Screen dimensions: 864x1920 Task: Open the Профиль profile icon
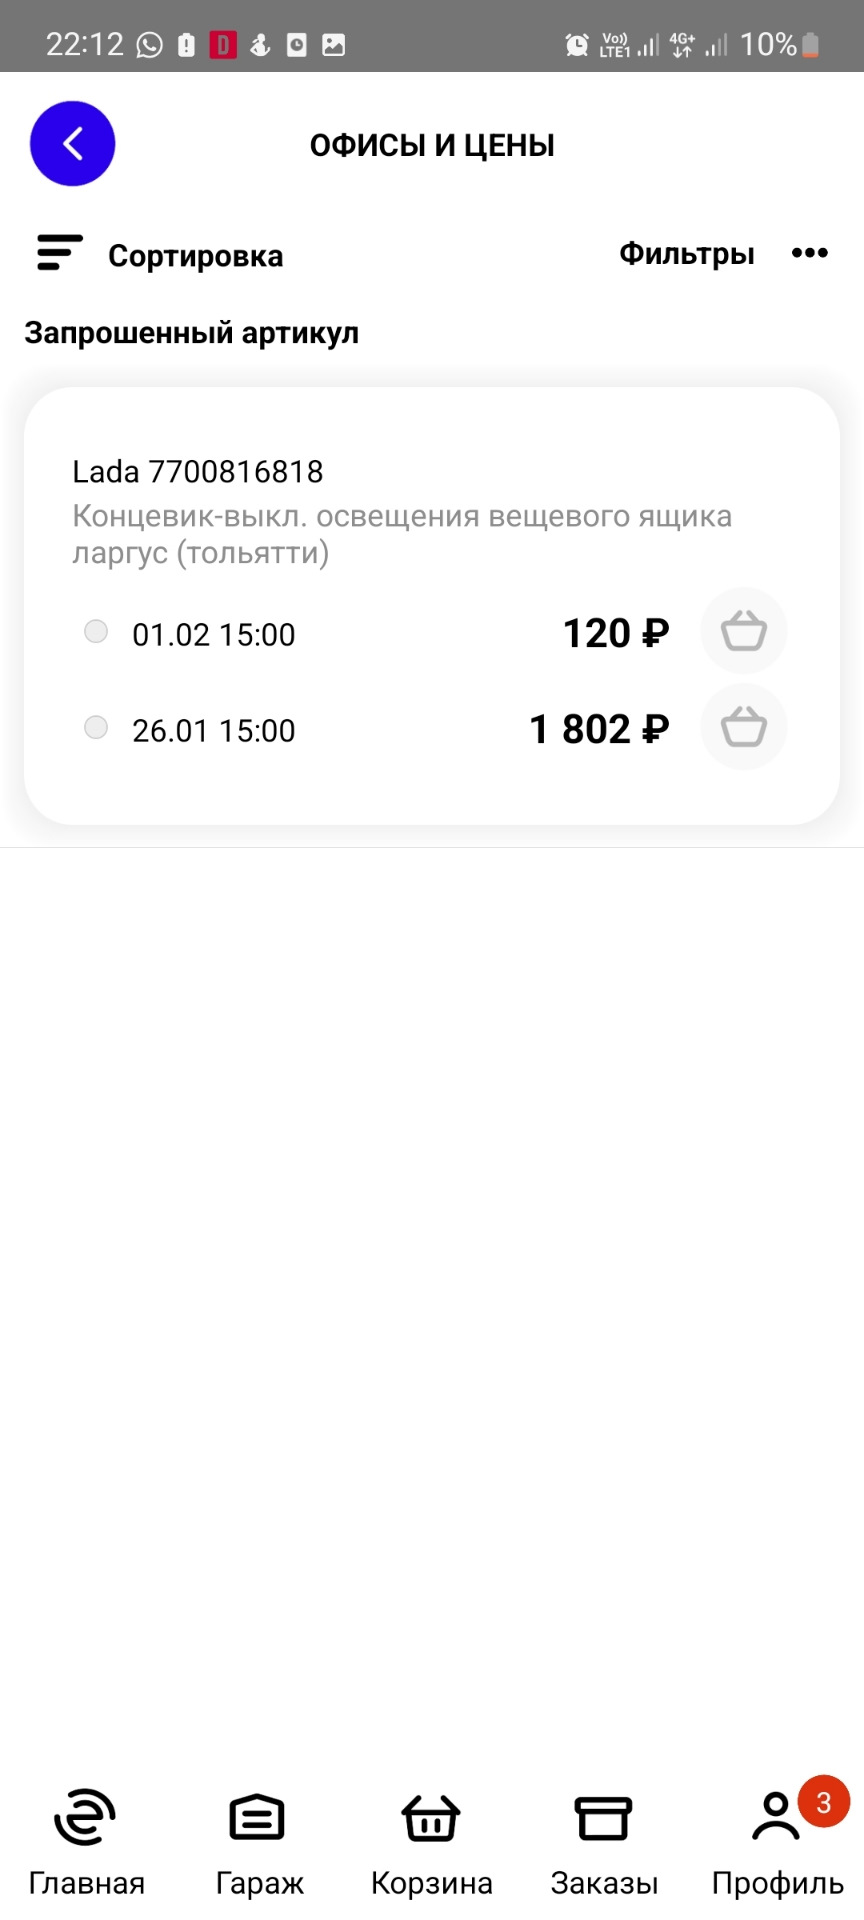click(x=776, y=1818)
